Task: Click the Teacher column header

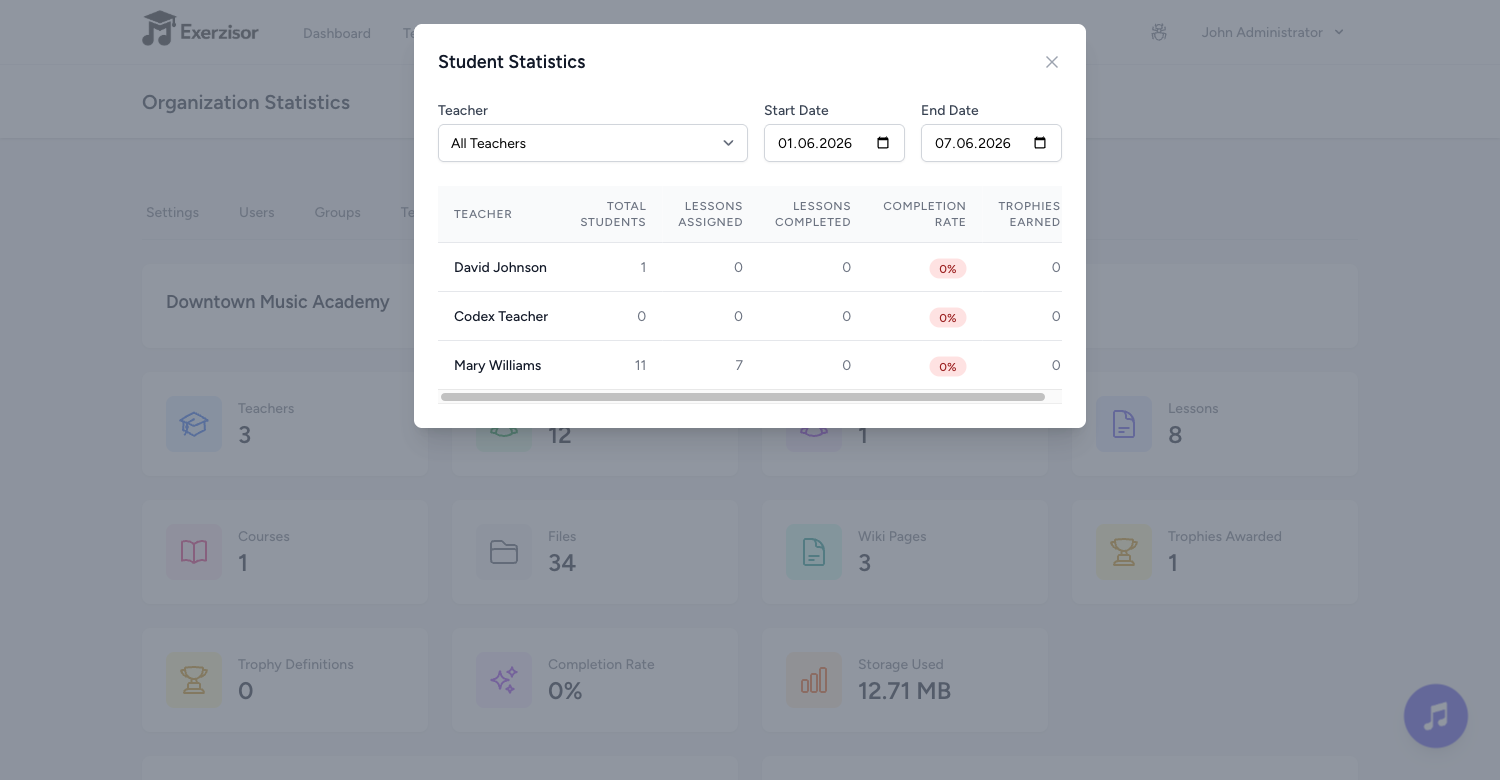Action: tap(483, 214)
